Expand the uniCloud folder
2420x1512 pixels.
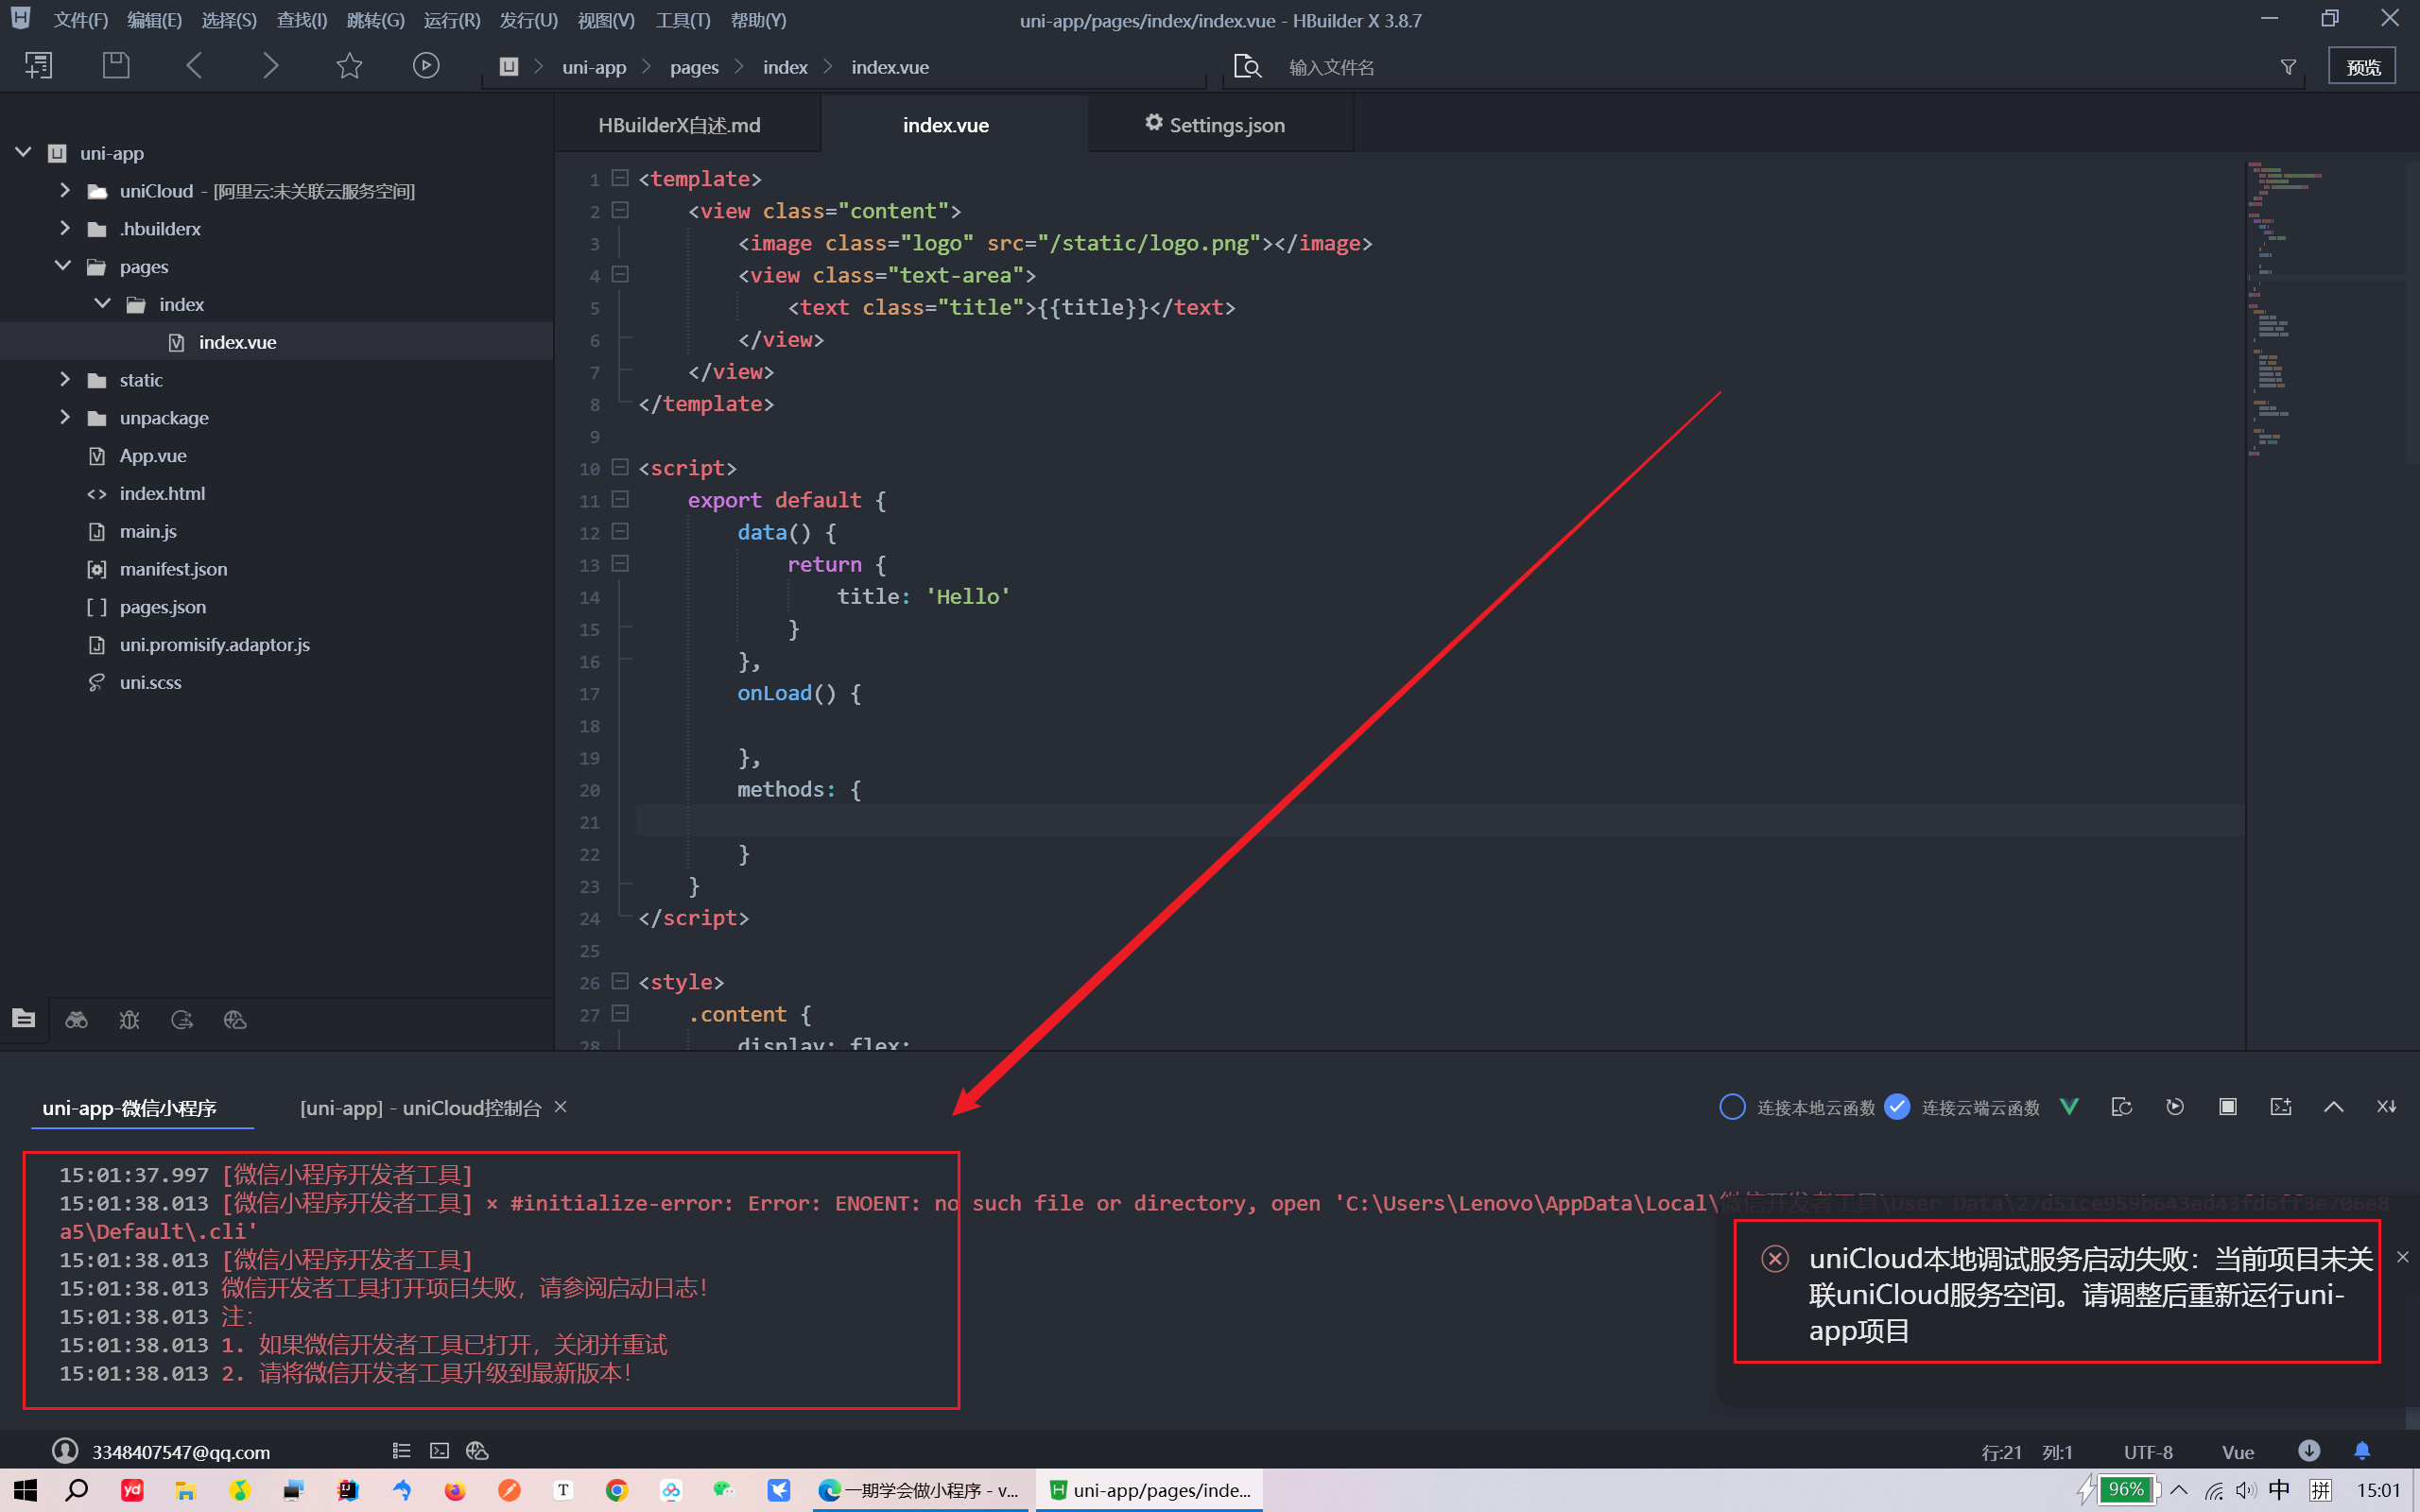tap(65, 190)
